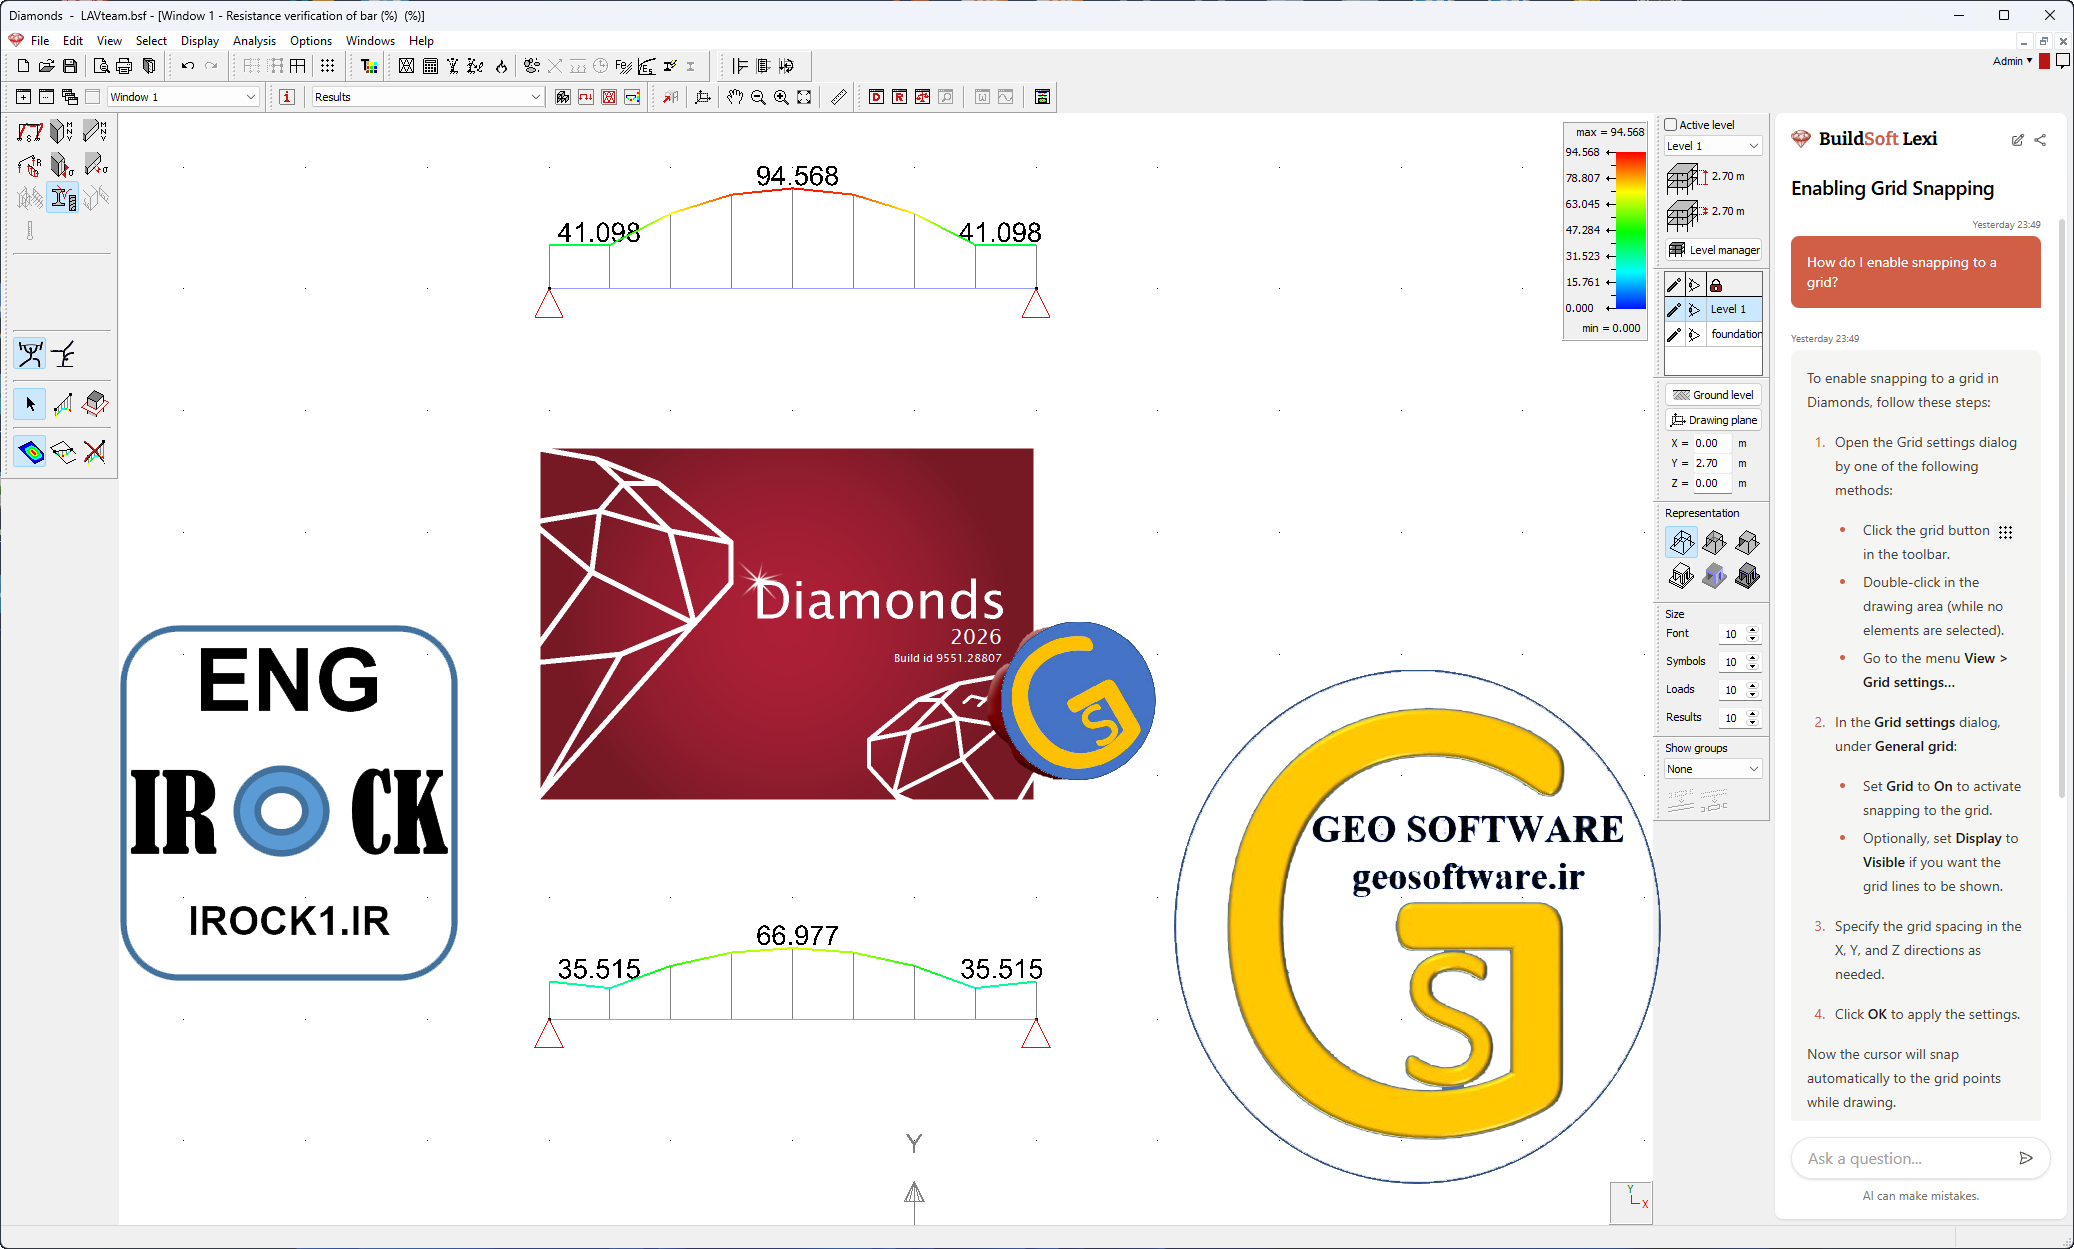Enable the Active level checkbox

(1670, 125)
